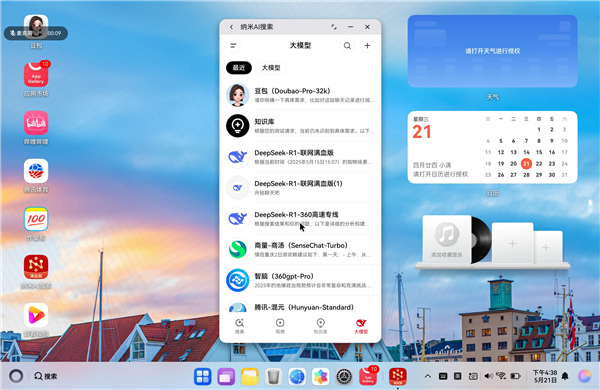Click the refresh icon in the window title bar

pos(334,27)
